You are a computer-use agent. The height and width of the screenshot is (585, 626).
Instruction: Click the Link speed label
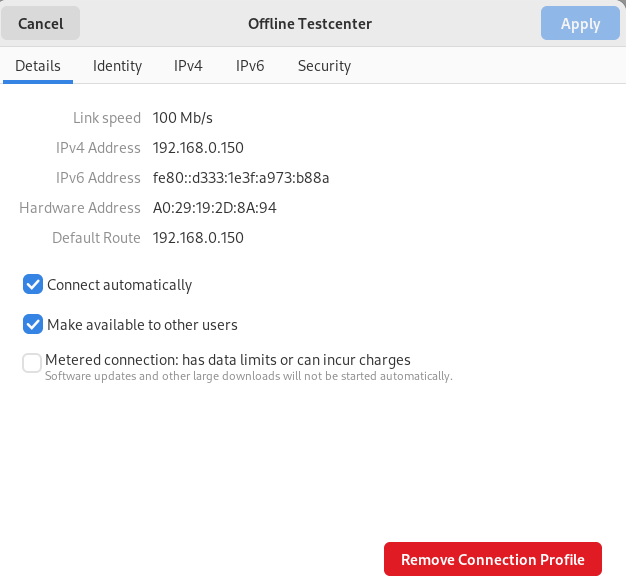pos(107,118)
